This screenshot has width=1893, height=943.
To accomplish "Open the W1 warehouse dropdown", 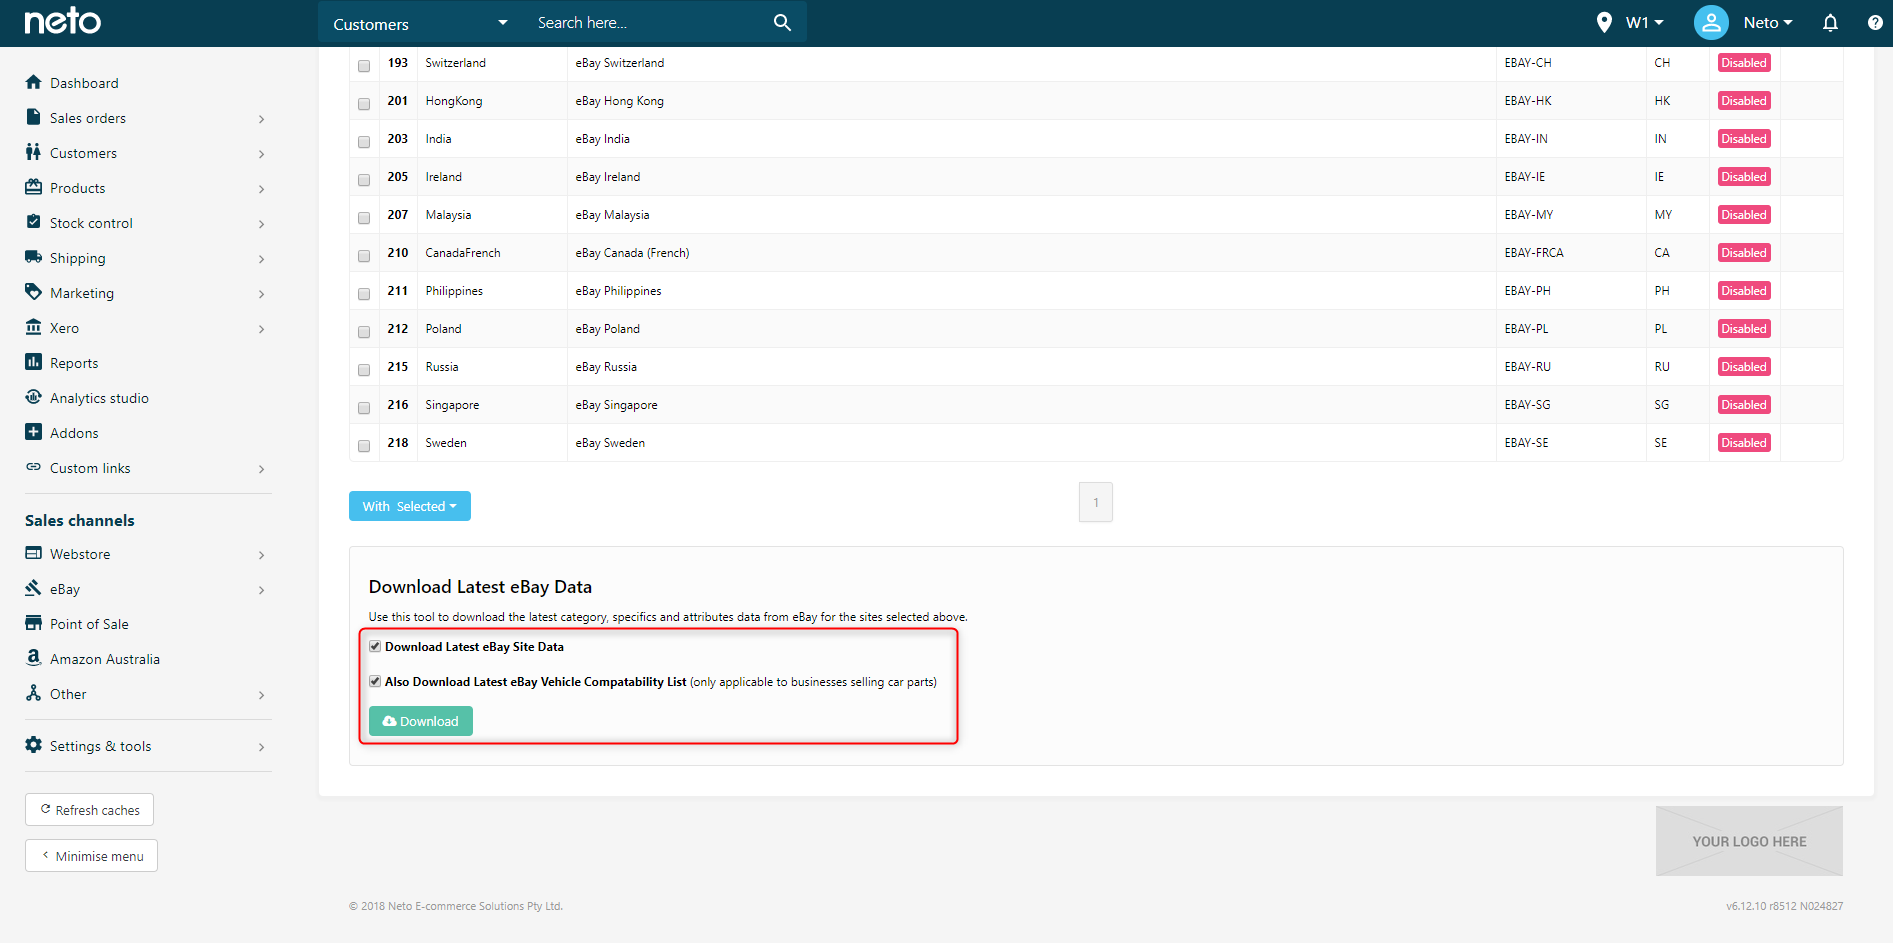I will click(1645, 22).
